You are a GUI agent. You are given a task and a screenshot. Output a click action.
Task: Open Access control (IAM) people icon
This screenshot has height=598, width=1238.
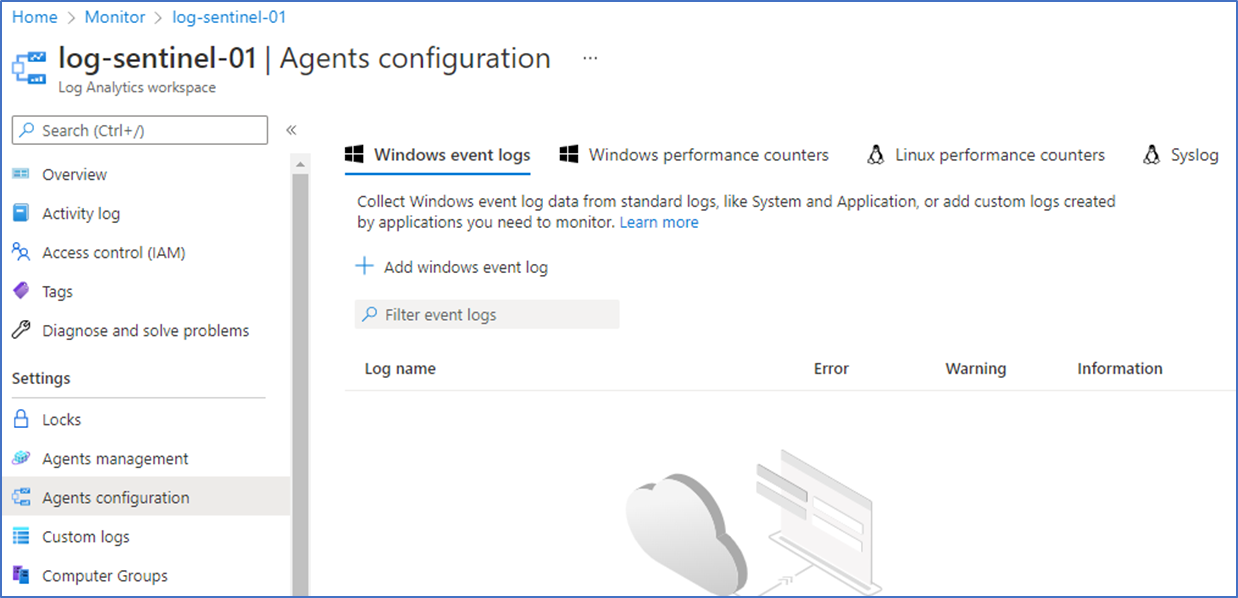pos(21,252)
